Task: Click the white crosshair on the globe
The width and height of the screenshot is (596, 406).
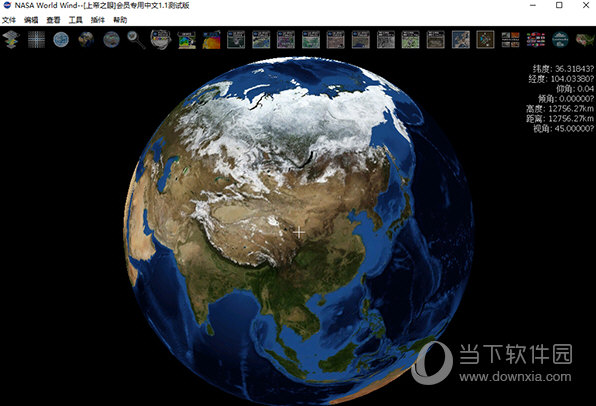Action: (x=299, y=232)
